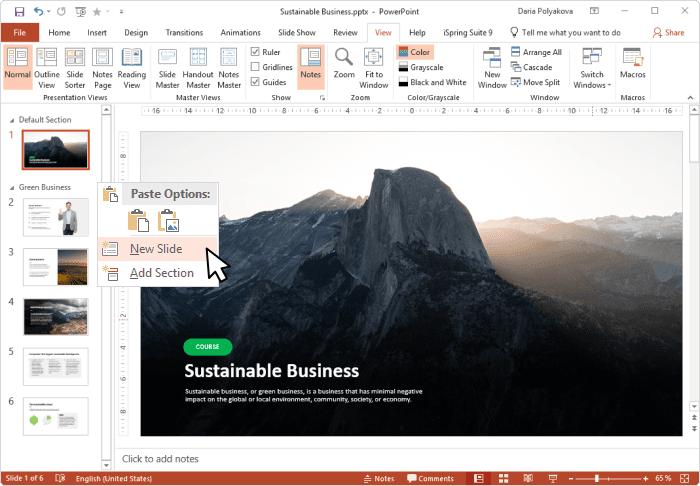Image resolution: width=700 pixels, height=486 pixels.
Task: Adjust the zoom slider in status bar
Action: tap(599, 479)
